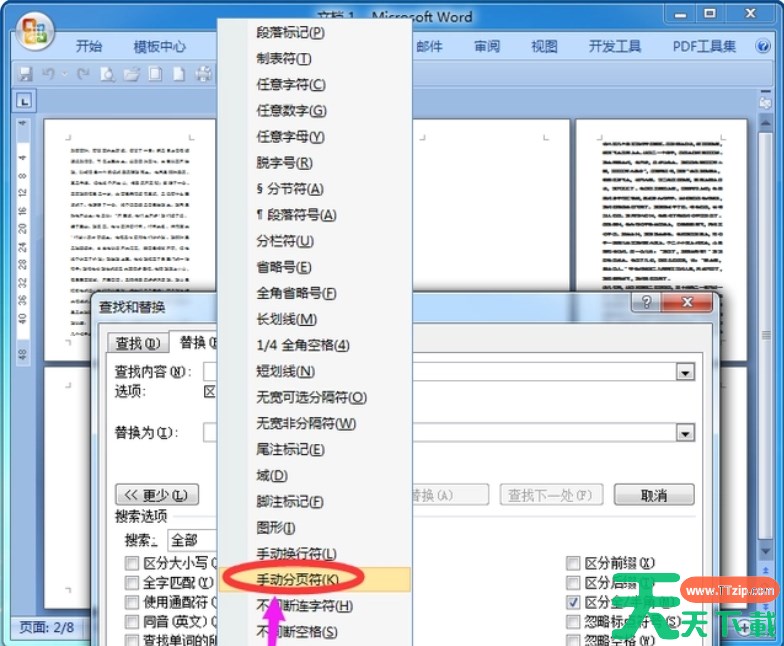Enable the 区分前缀(X) checkbox
Image resolution: width=784 pixels, height=646 pixels.
[x=573, y=564]
